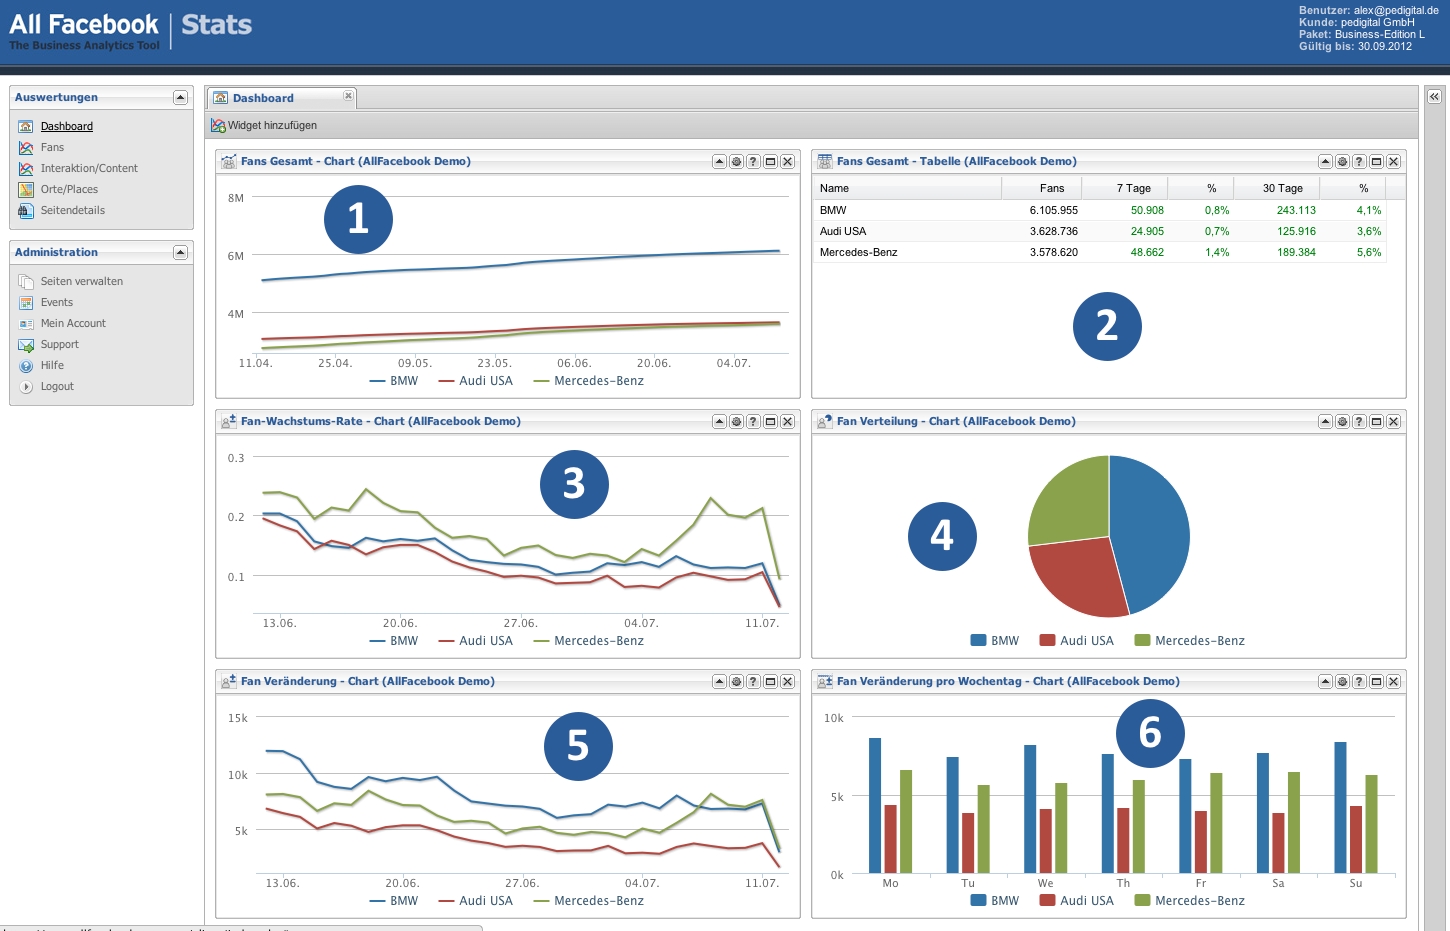Toggle Mercedes-Benz series in Wochentag chart legend
This screenshot has height=931, width=1450.
(1190, 901)
